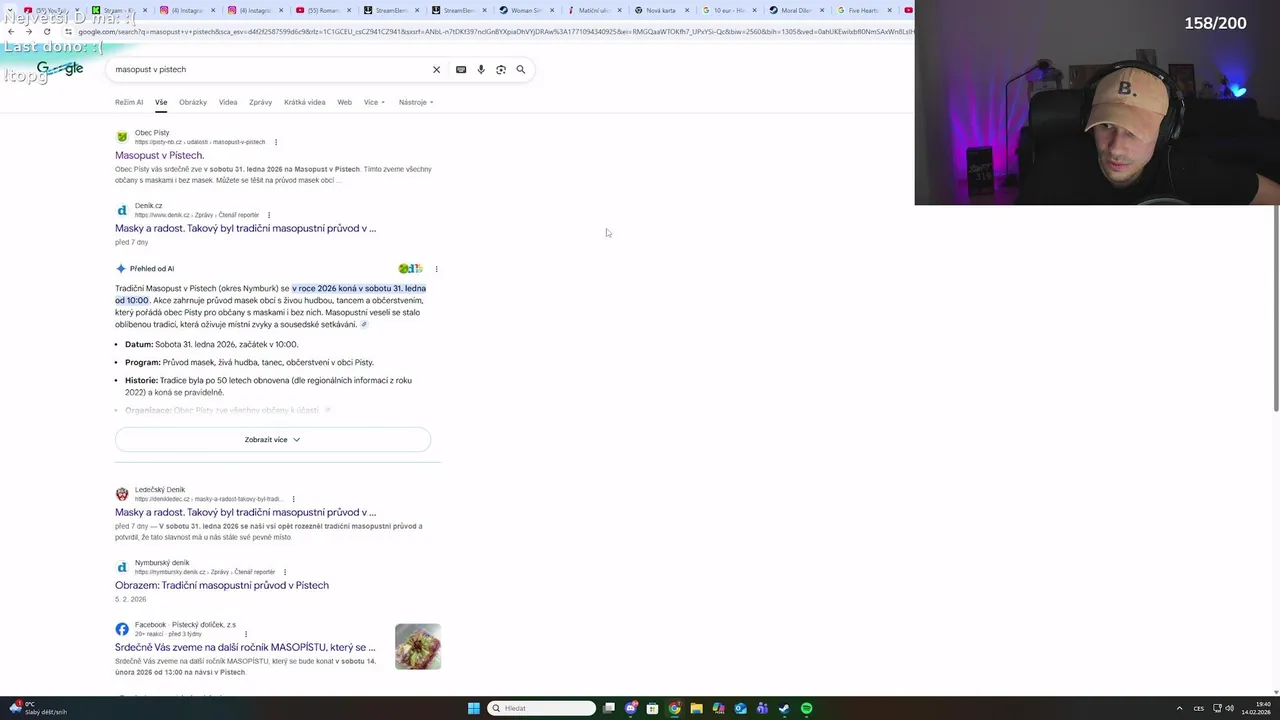Open Google Lens image search icon

click(501, 70)
